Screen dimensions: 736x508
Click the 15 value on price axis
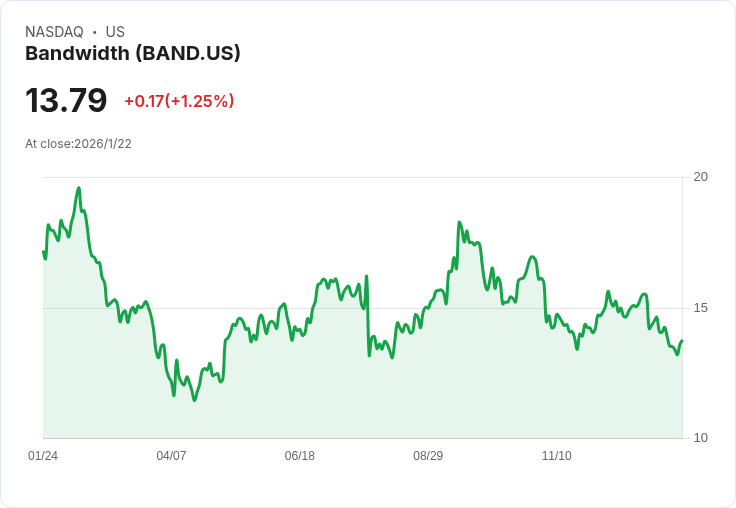click(701, 308)
